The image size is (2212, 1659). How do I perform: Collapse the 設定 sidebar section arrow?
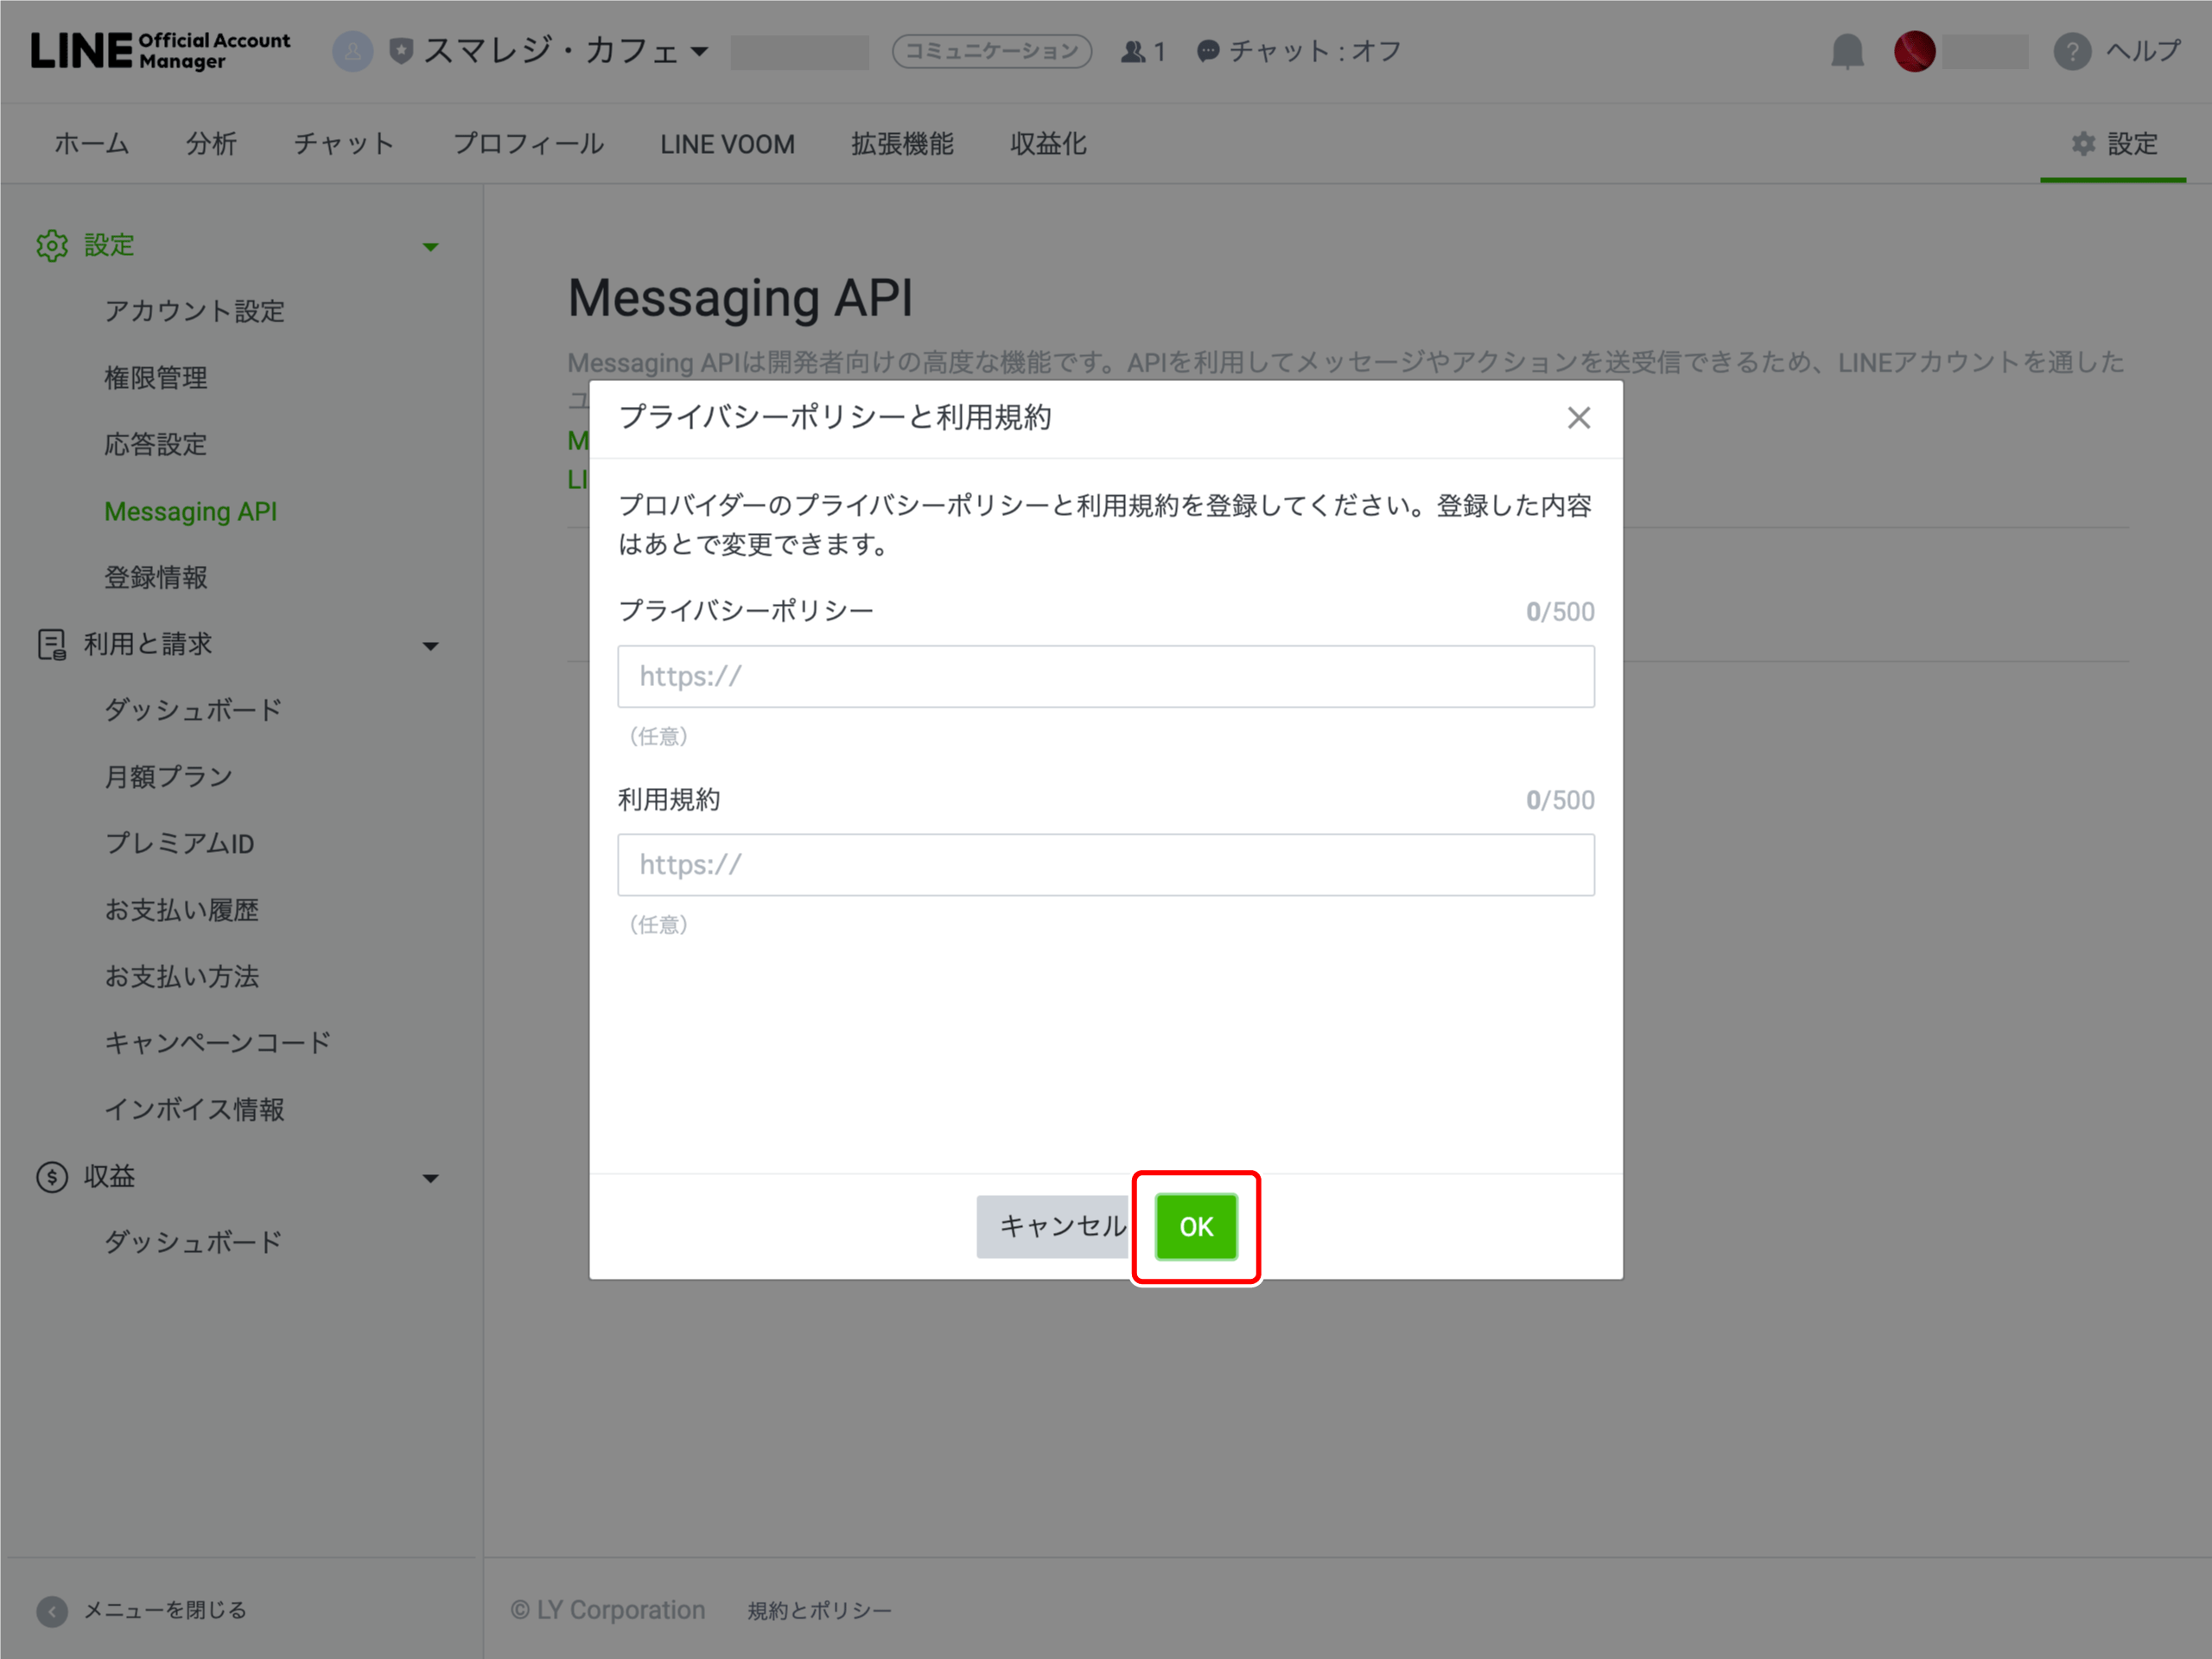point(431,247)
